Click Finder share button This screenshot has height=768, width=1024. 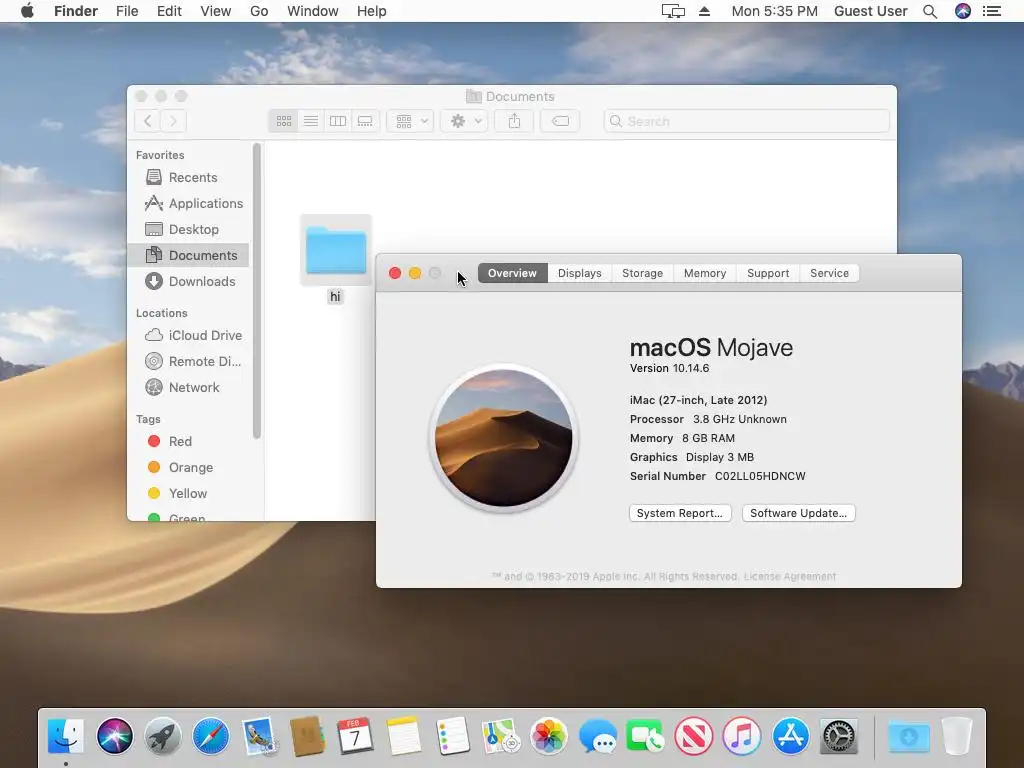[x=514, y=121]
